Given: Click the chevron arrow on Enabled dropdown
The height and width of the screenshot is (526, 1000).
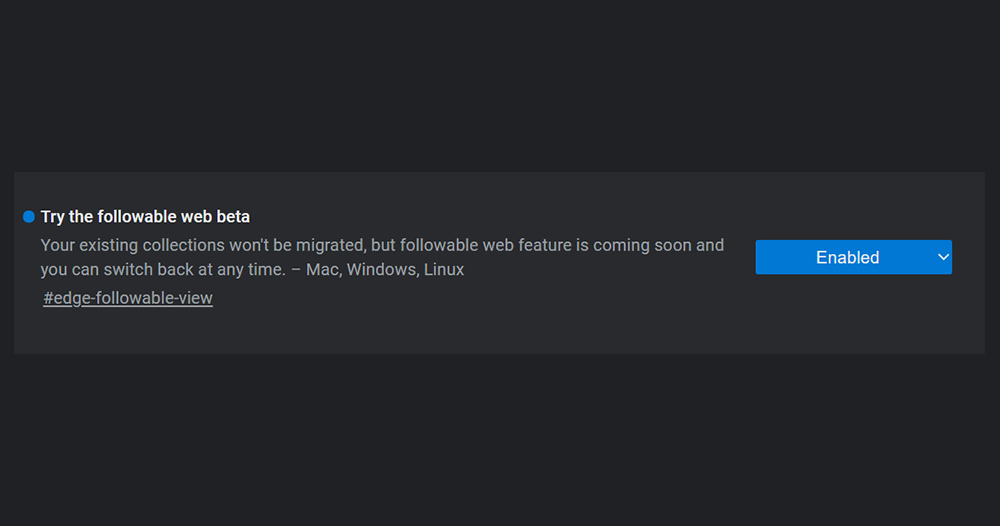Looking at the screenshot, I should tap(943, 257).
